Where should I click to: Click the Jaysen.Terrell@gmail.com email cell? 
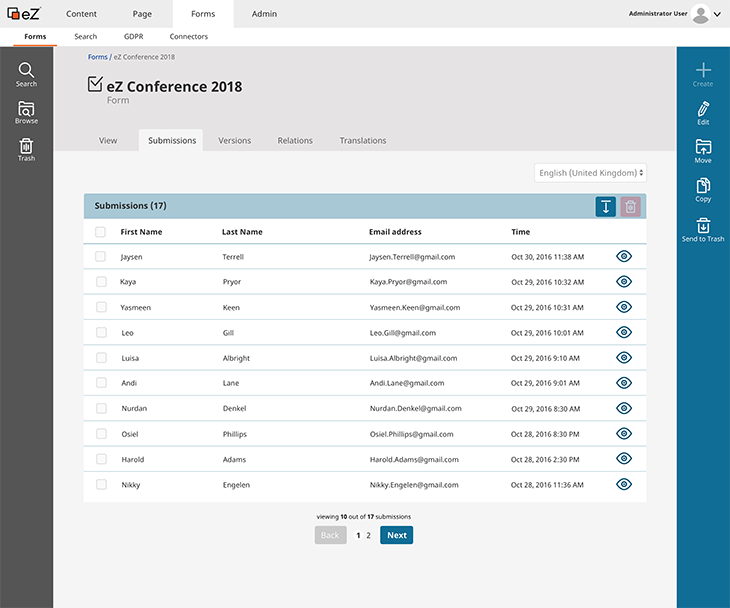(412, 257)
